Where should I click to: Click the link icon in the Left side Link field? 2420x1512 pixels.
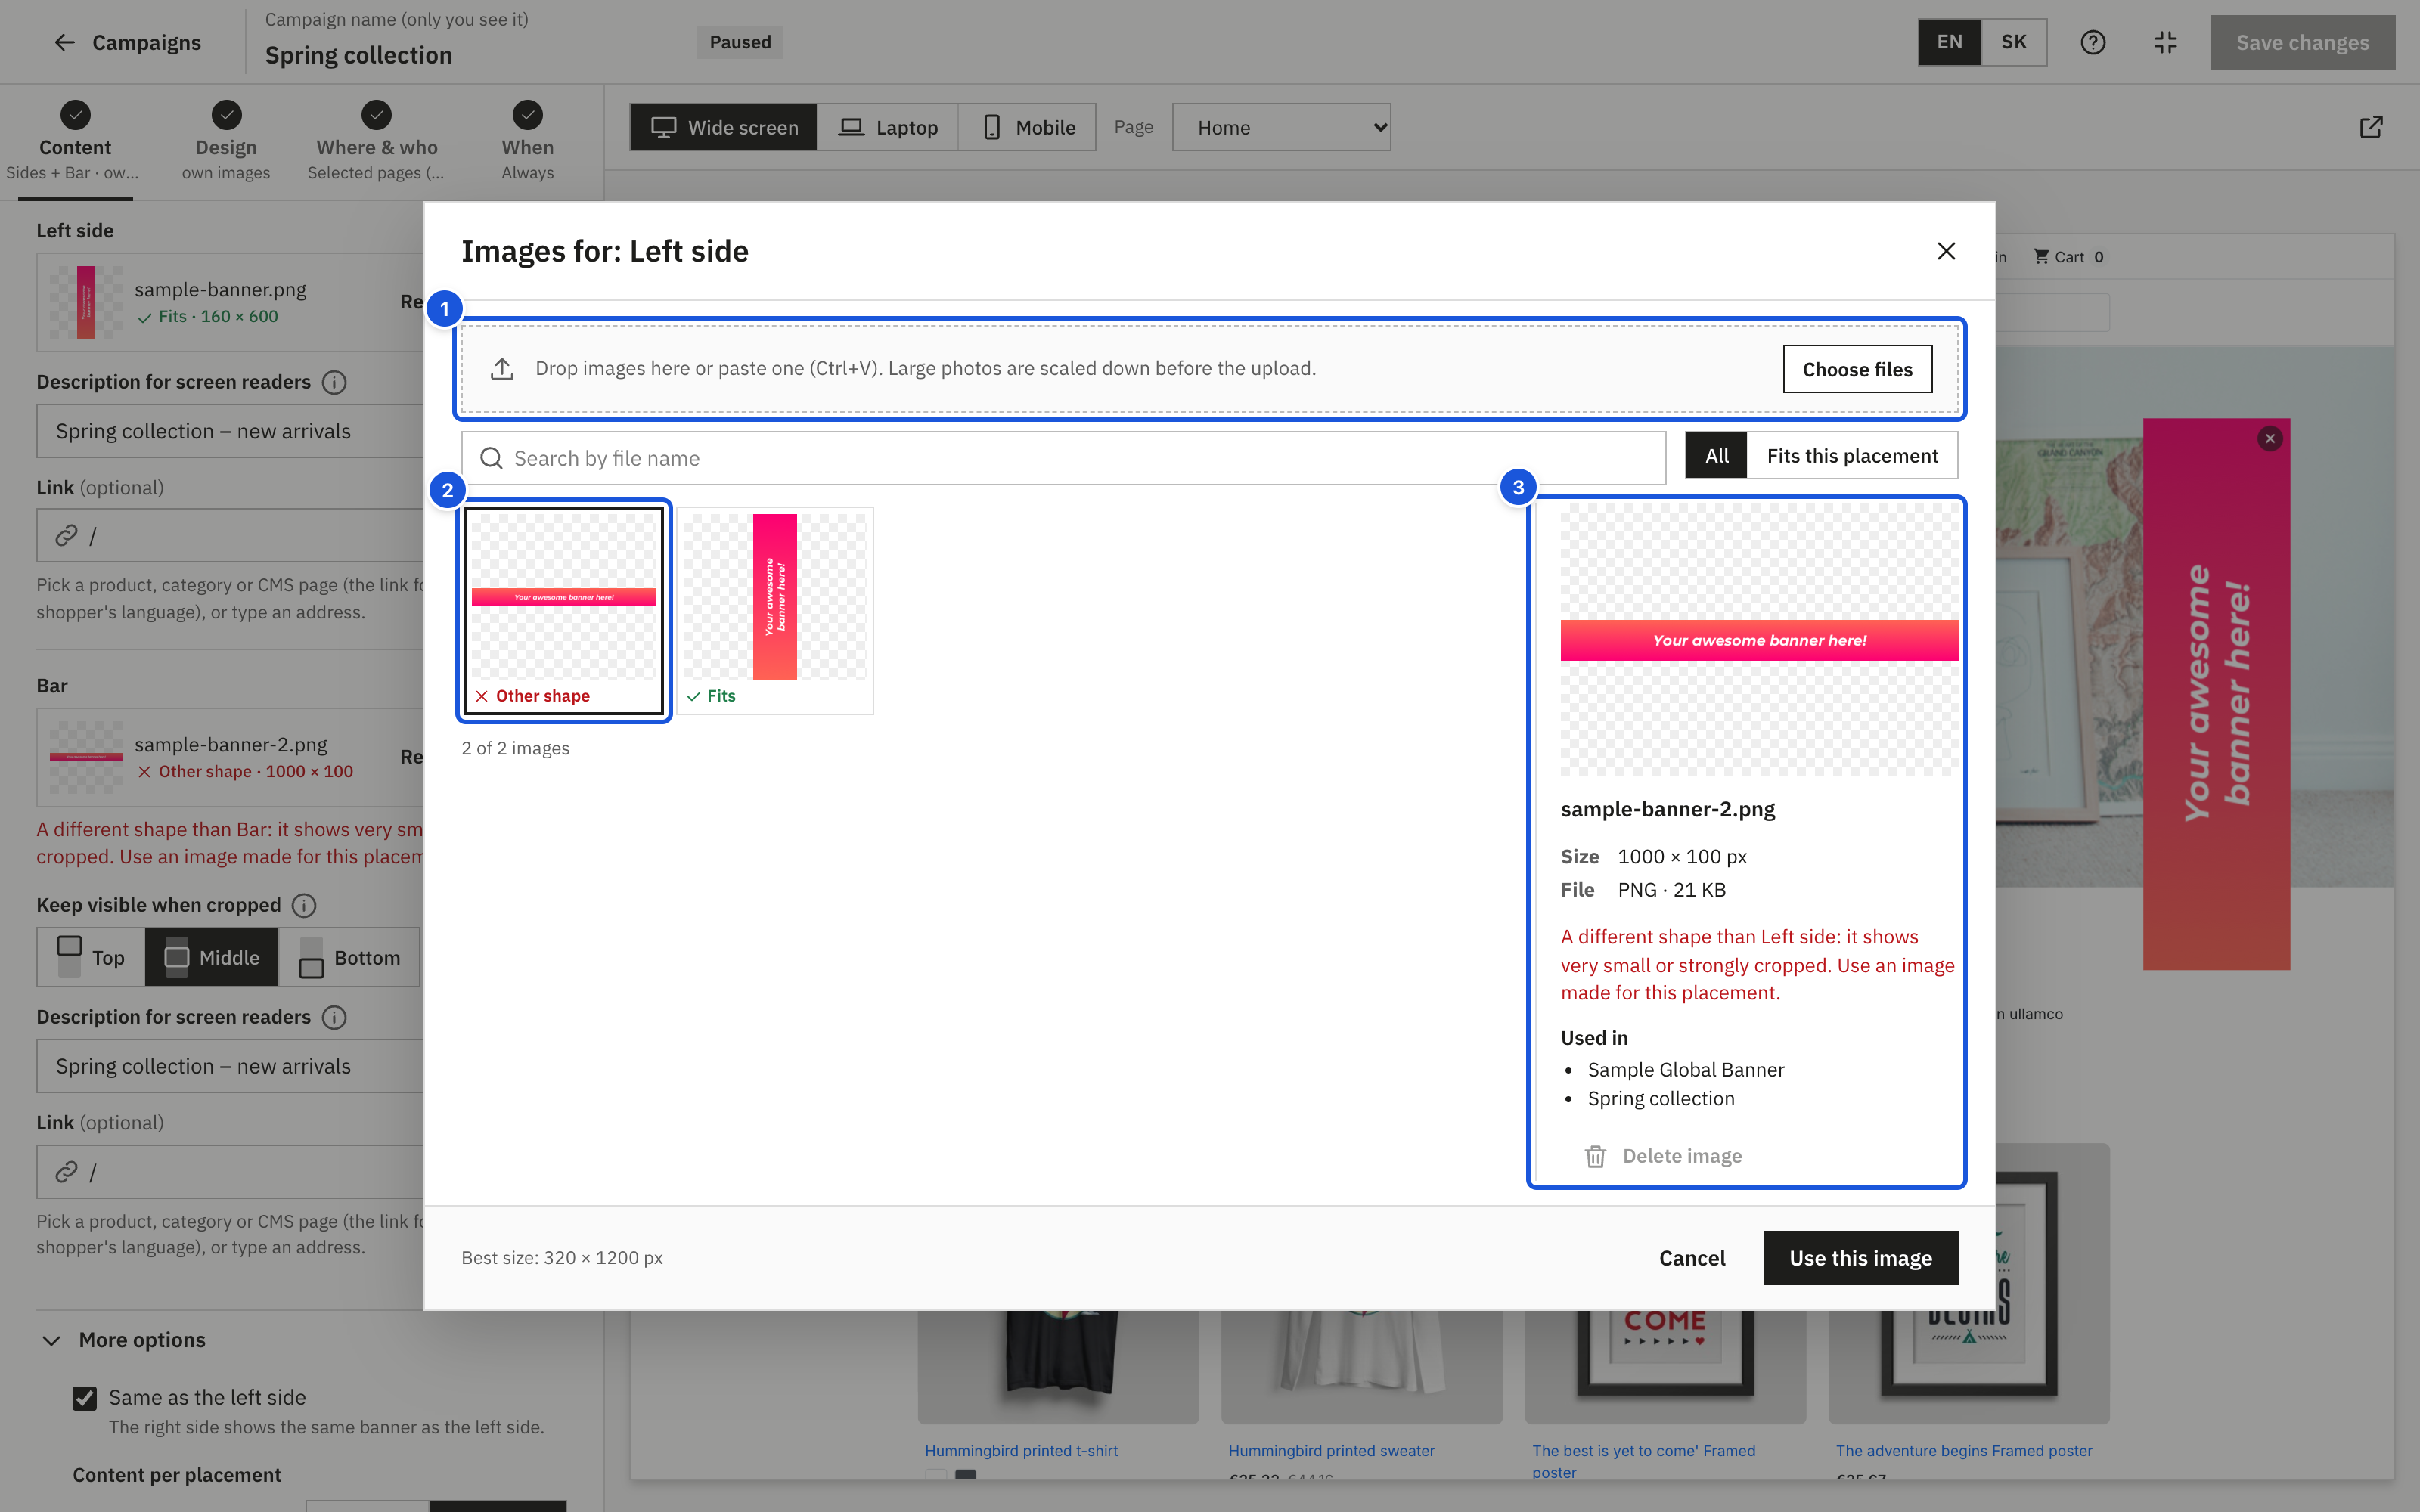[66, 536]
